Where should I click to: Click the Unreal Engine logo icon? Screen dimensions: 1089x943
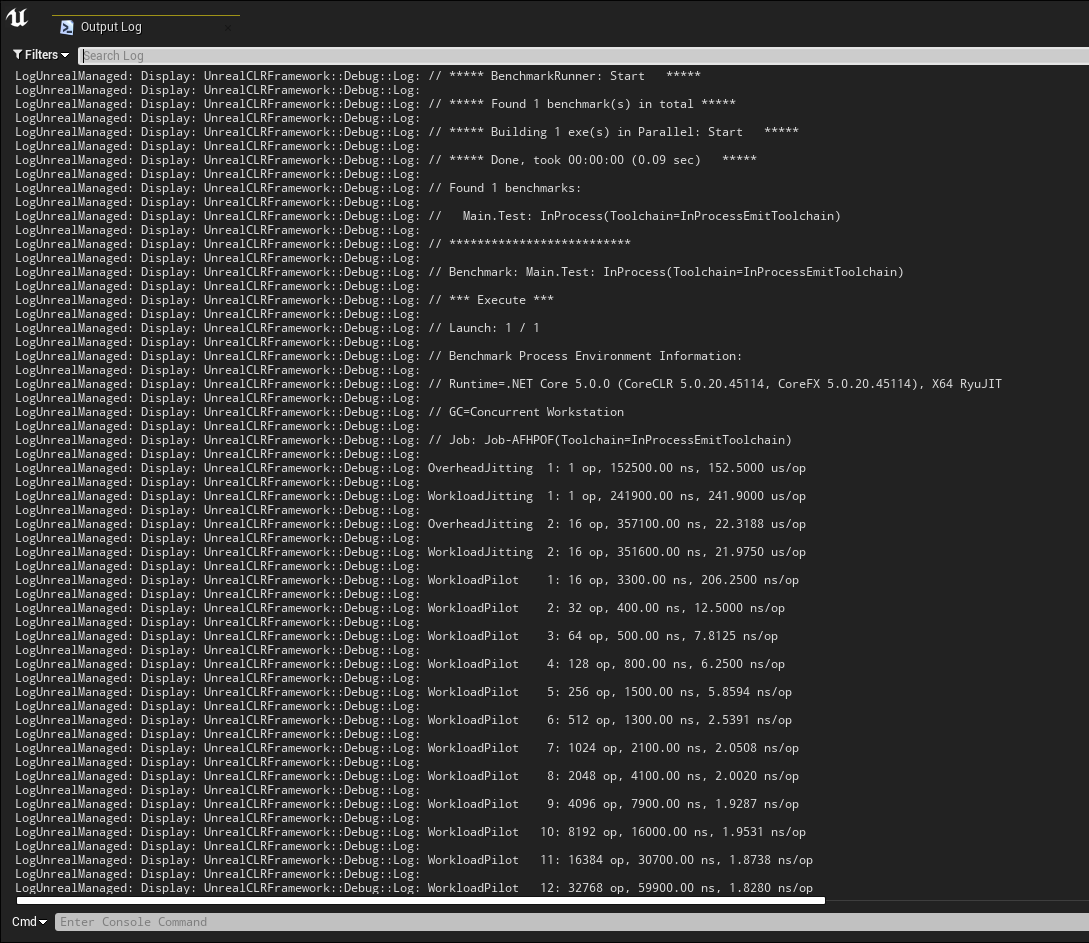click(17, 17)
